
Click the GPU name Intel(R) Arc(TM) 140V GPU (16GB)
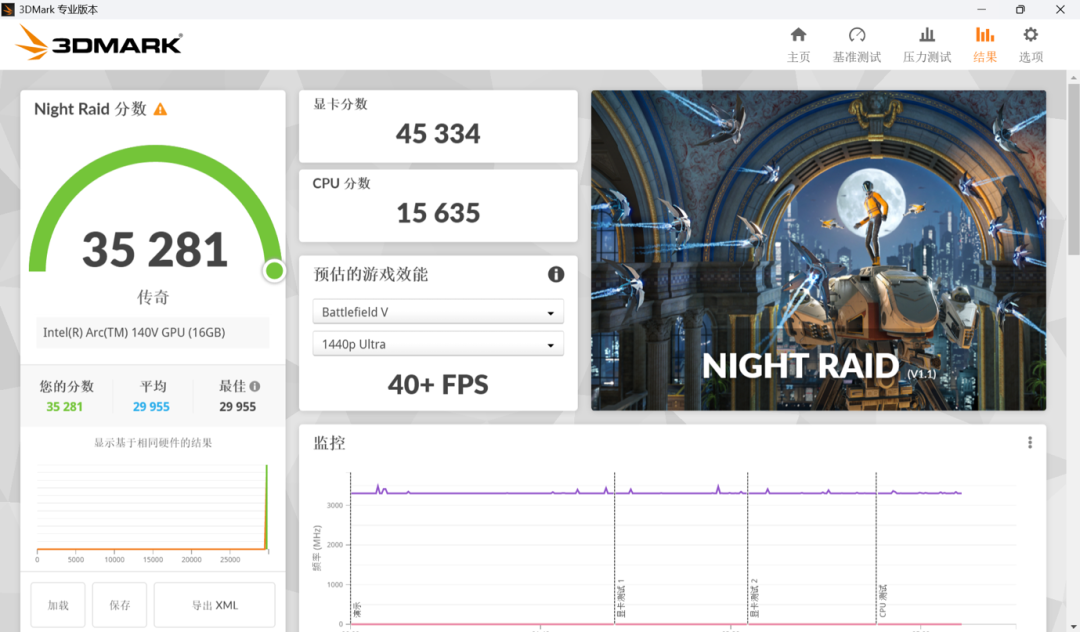pos(134,333)
